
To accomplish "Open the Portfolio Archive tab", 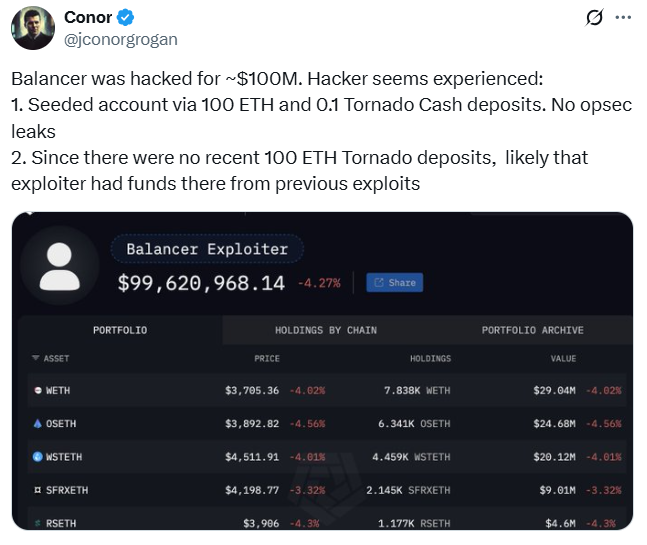I will [x=532, y=330].
